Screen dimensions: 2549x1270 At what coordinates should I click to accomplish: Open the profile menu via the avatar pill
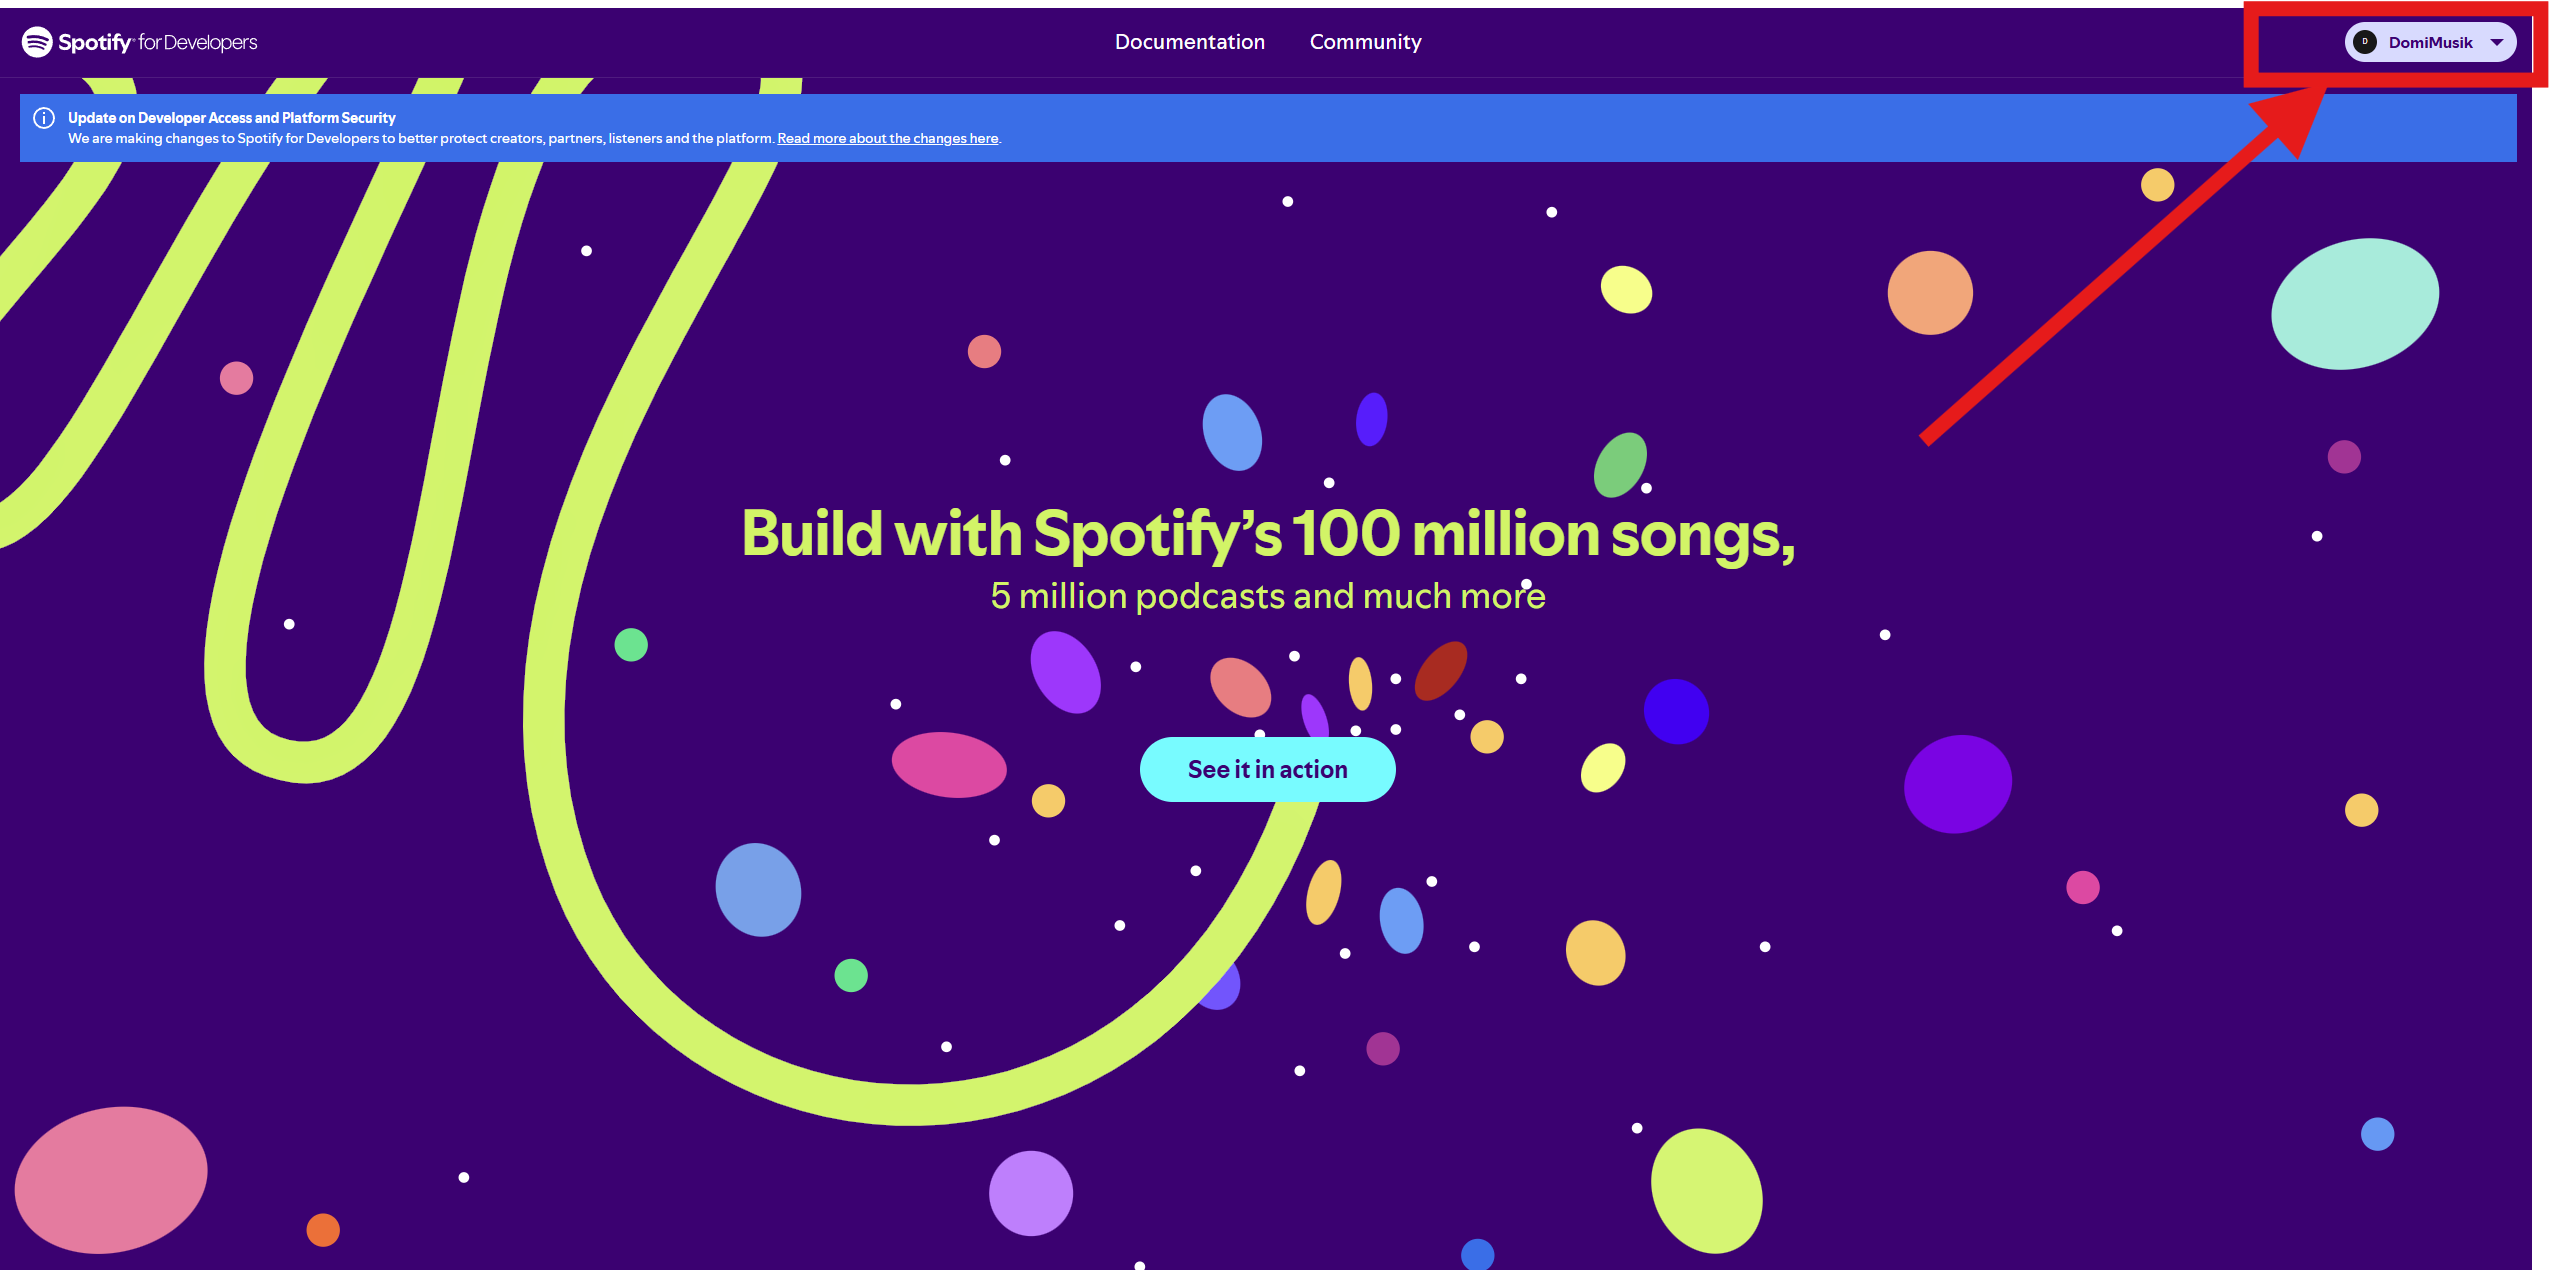point(2430,42)
